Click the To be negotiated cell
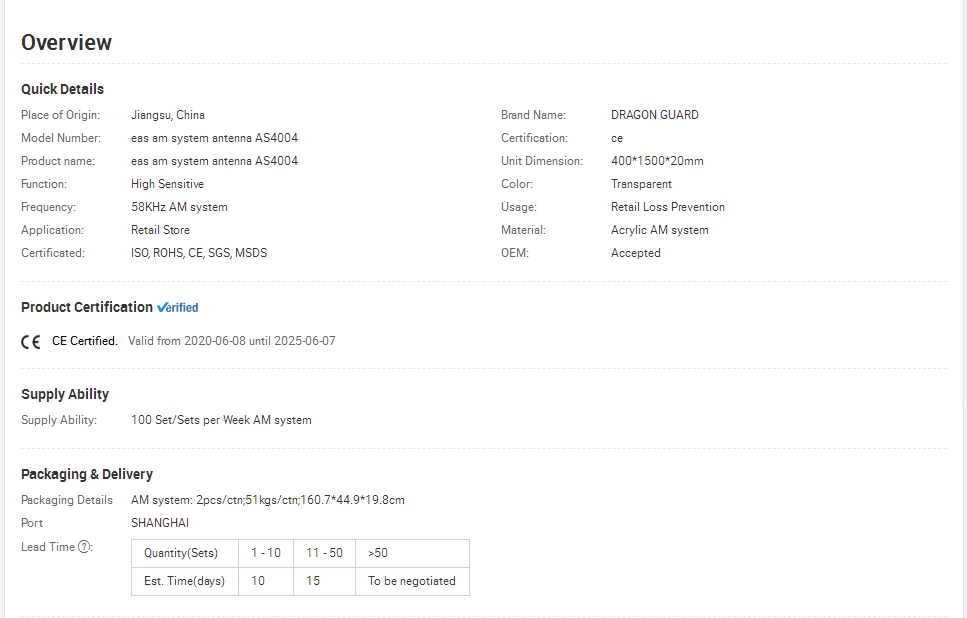The height and width of the screenshot is (618, 967). [412, 581]
